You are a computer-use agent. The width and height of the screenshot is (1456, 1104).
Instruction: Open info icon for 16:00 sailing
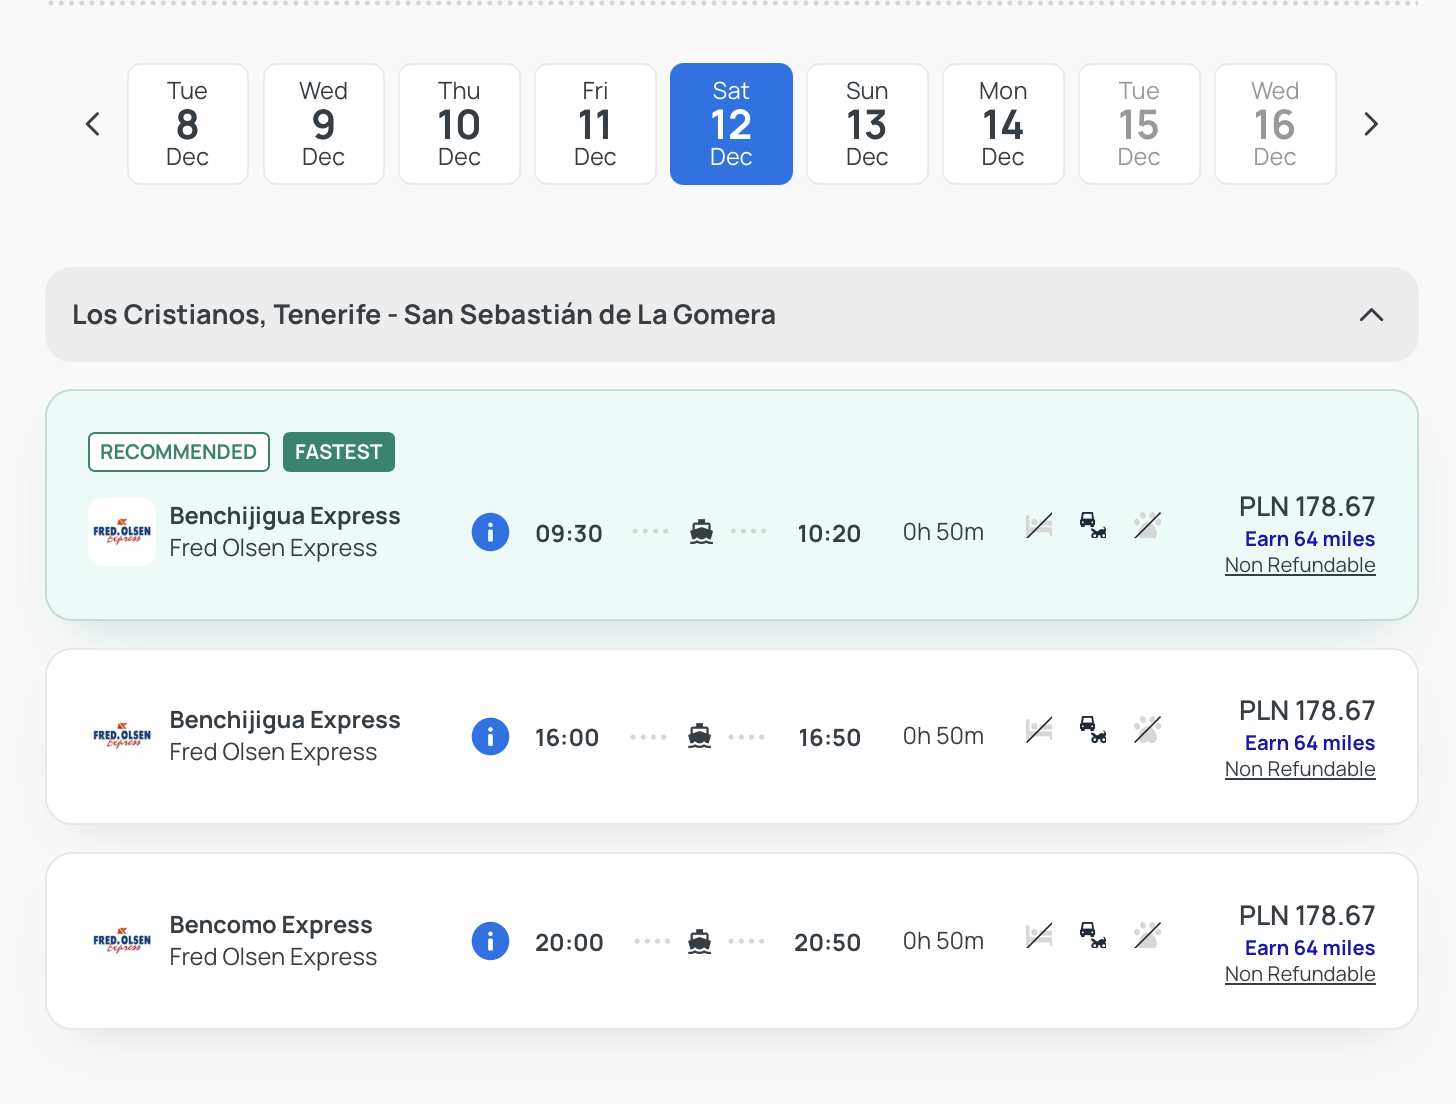[x=490, y=737]
